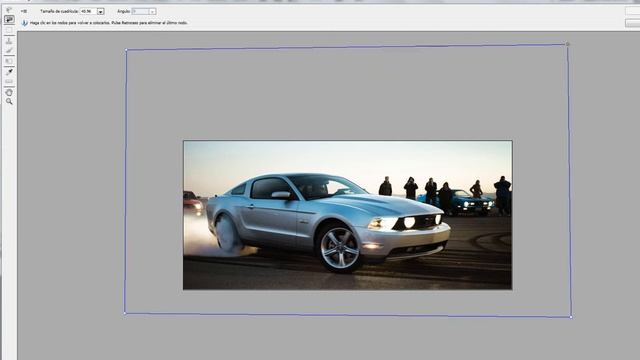The image size is (640, 360).
Task: Select the Zoom magnifier tool
Action: (x=9, y=102)
